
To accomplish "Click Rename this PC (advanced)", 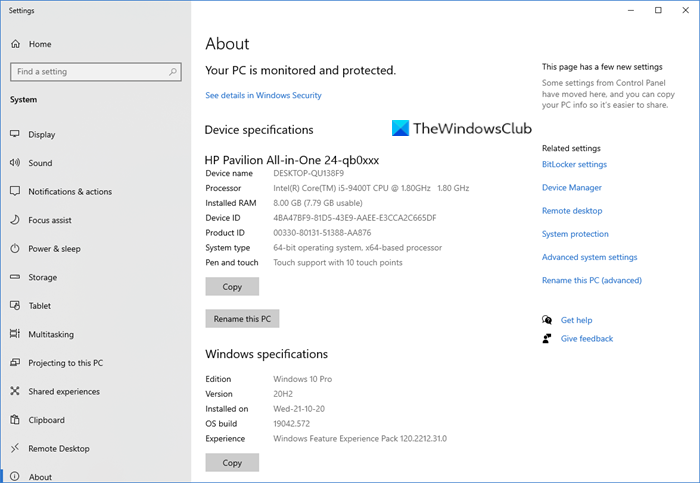I will tap(592, 280).
